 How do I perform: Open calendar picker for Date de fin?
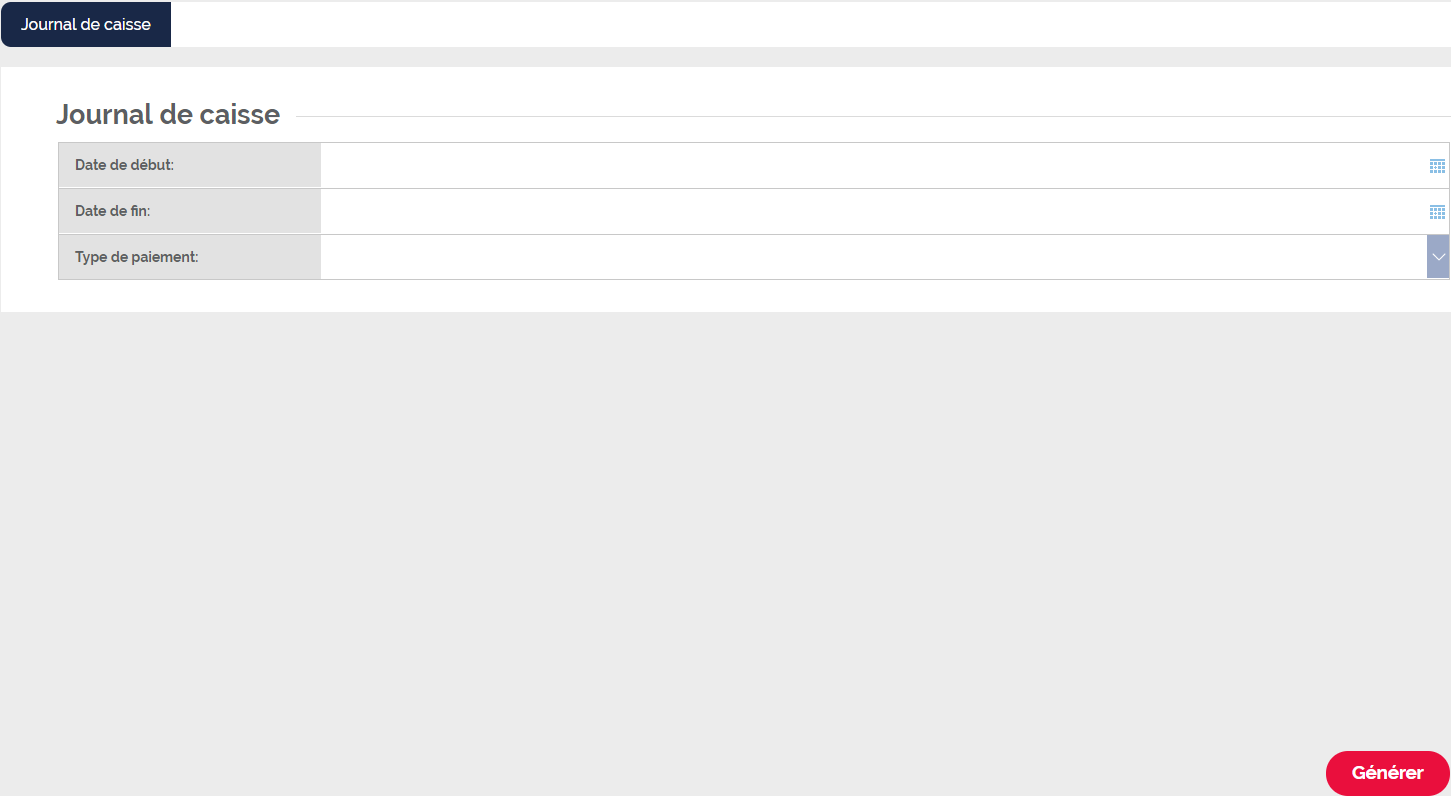click(1437, 212)
